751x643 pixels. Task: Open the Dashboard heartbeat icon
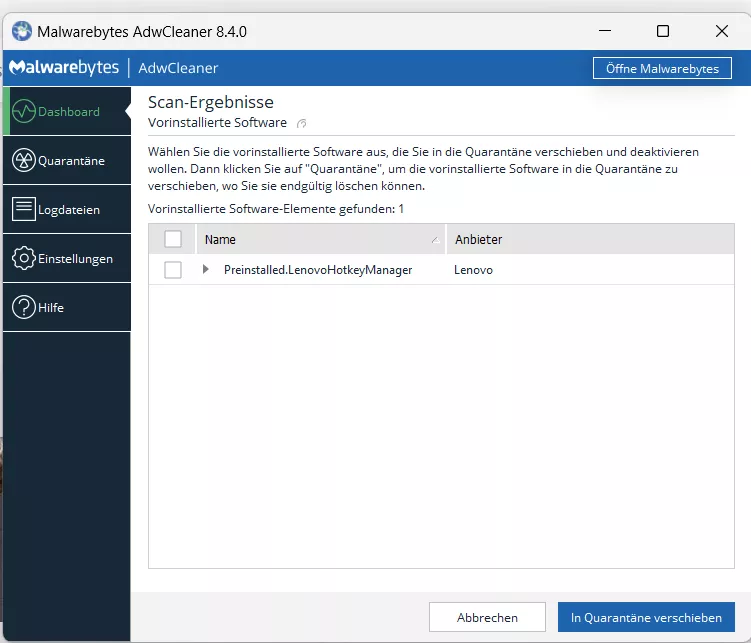coord(24,111)
